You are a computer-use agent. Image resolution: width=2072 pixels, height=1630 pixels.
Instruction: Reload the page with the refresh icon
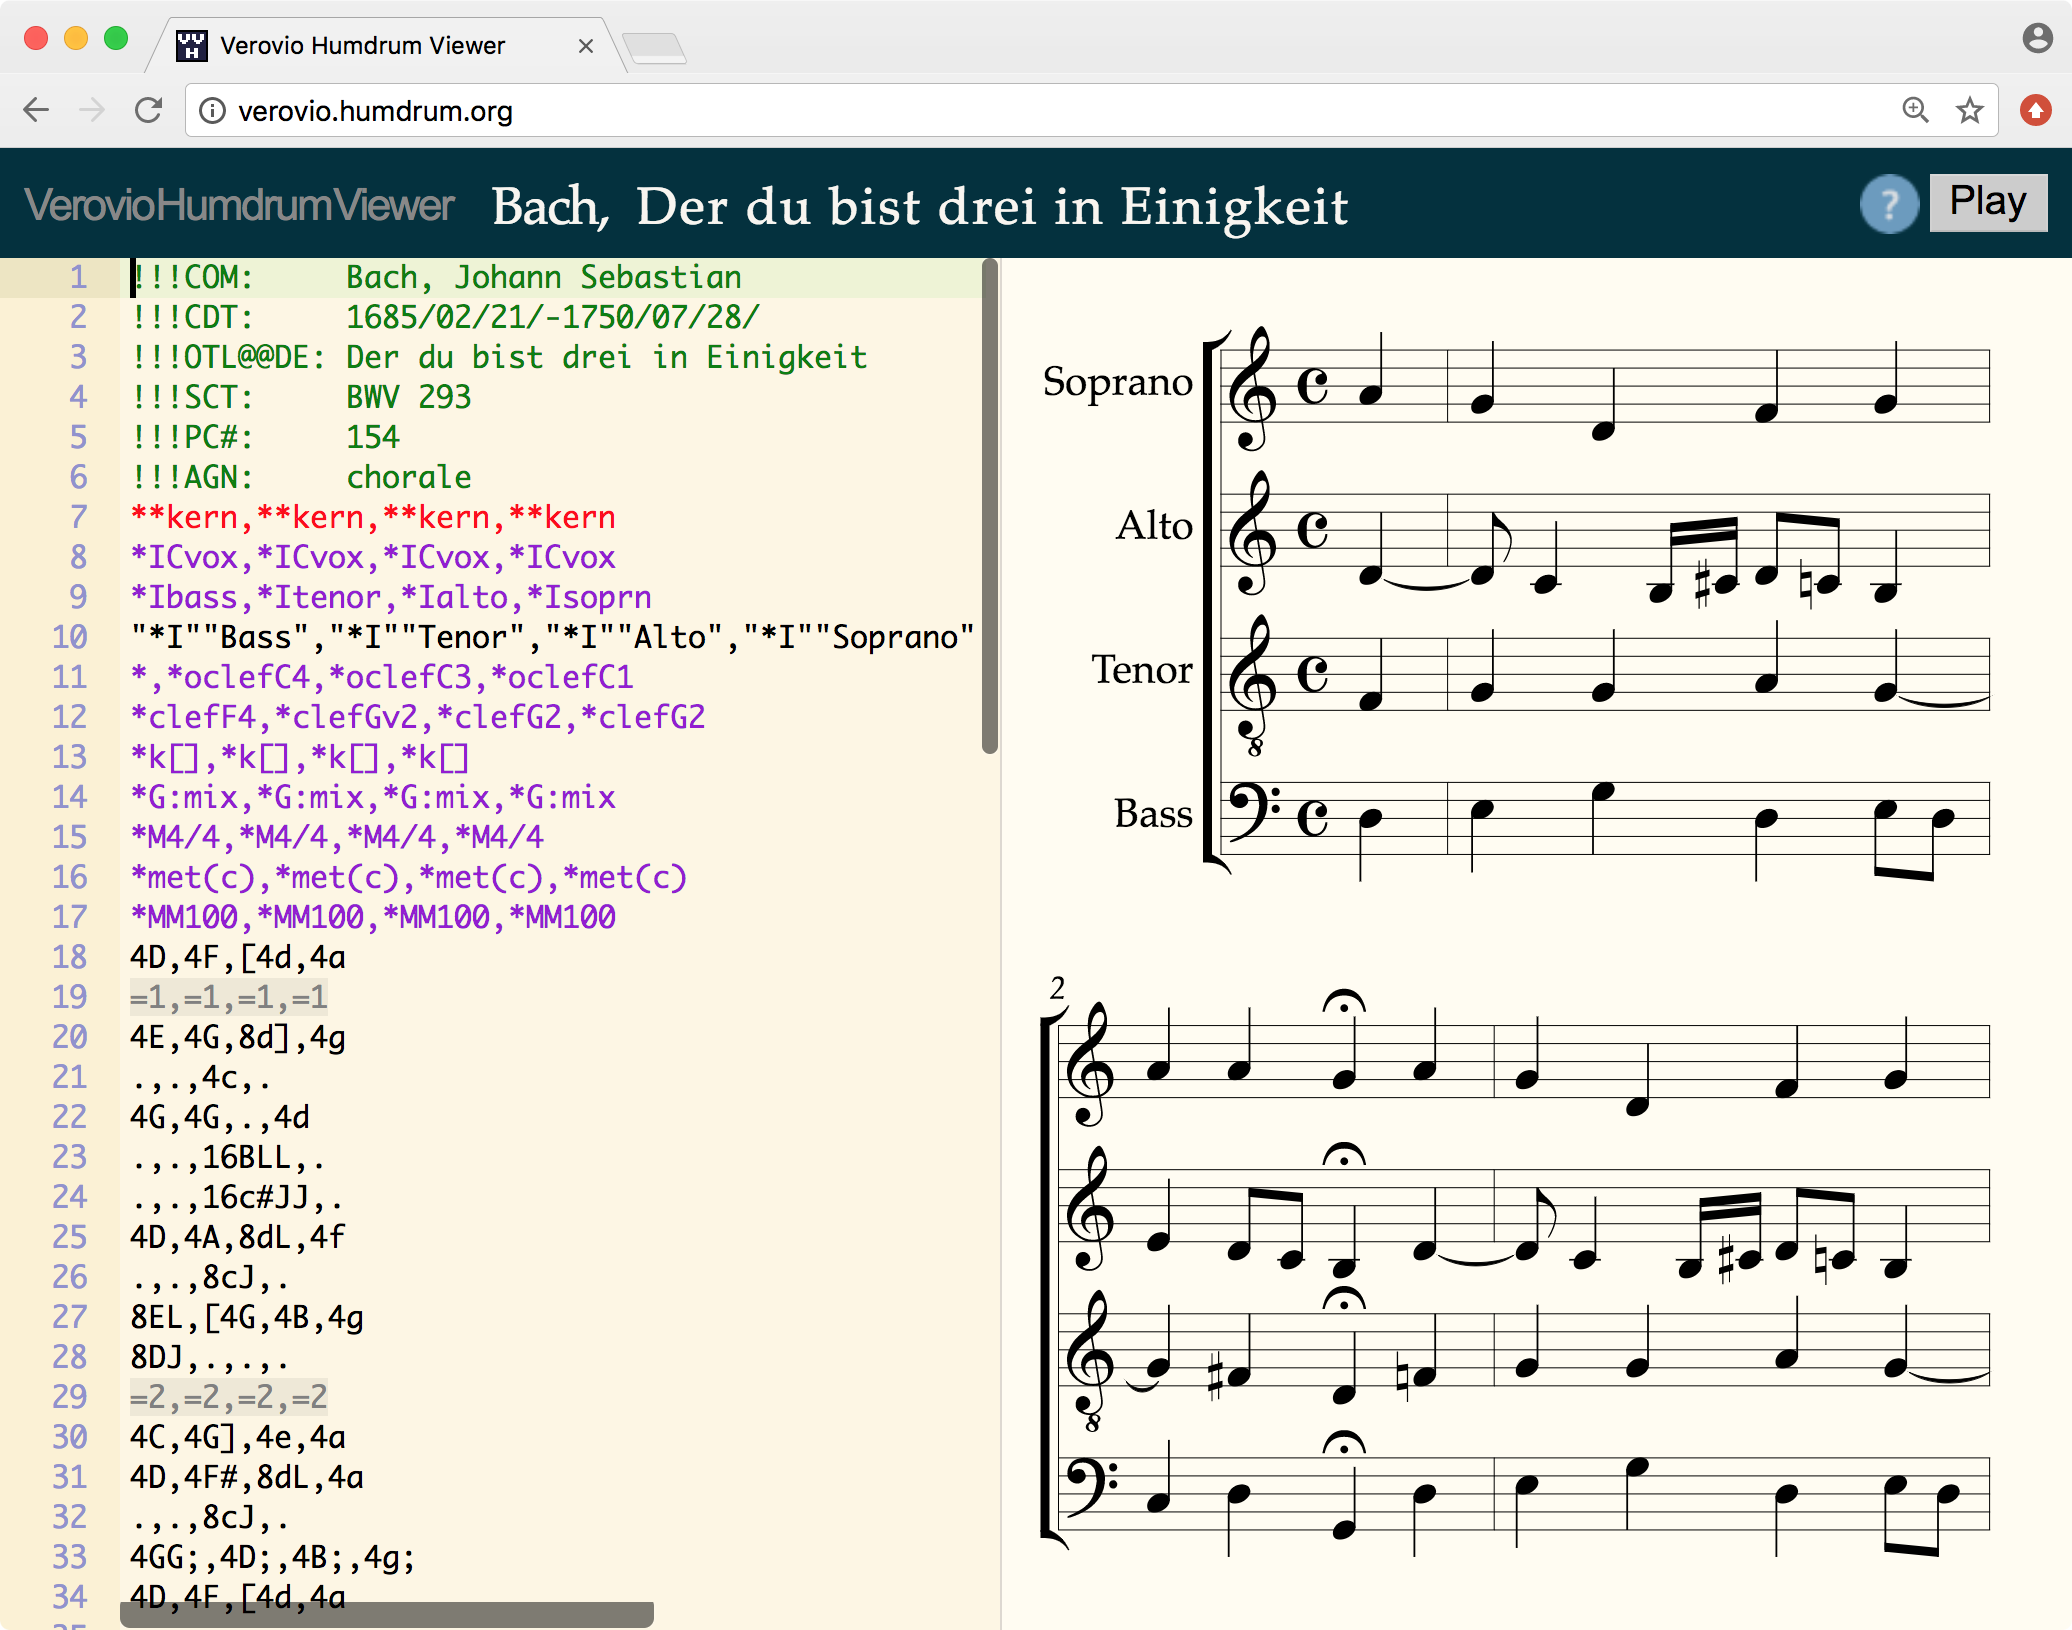pyautogui.click(x=149, y=110)
